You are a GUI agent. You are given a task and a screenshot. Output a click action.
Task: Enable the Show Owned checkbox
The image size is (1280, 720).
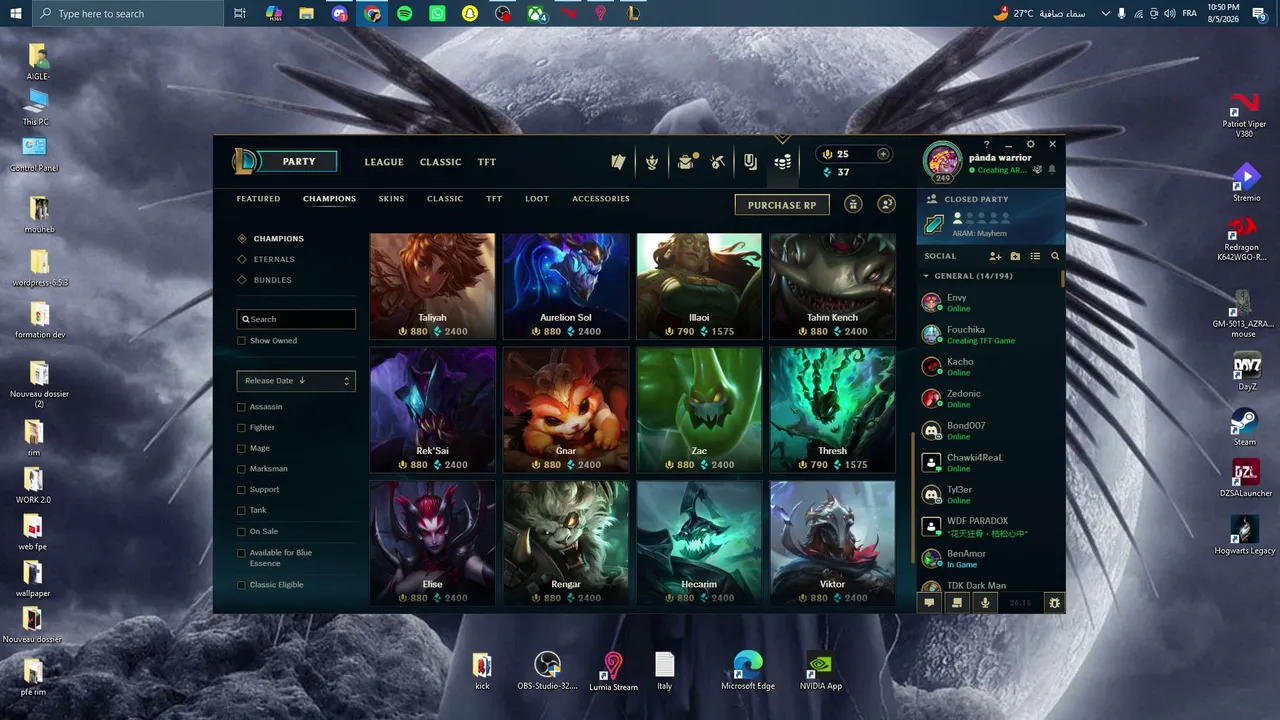241,341
